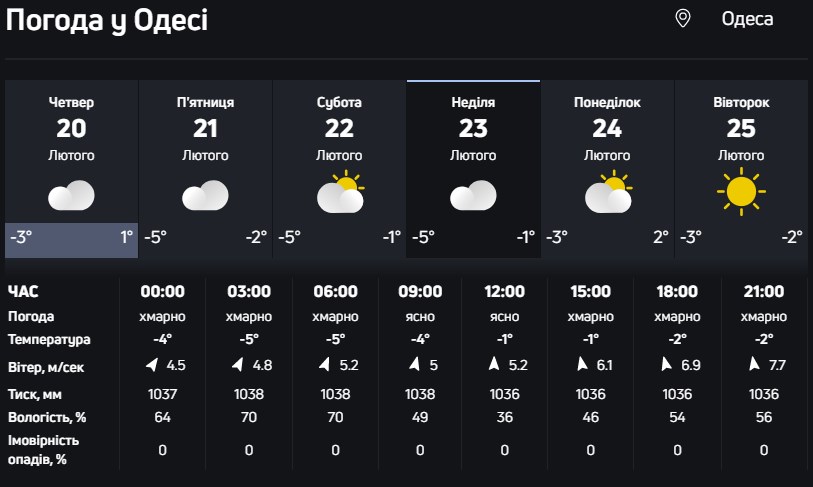The width and height of the screenshot is (813, 487).
Task: Click the 09:00 time column header
Action: (x=420, y=292)
